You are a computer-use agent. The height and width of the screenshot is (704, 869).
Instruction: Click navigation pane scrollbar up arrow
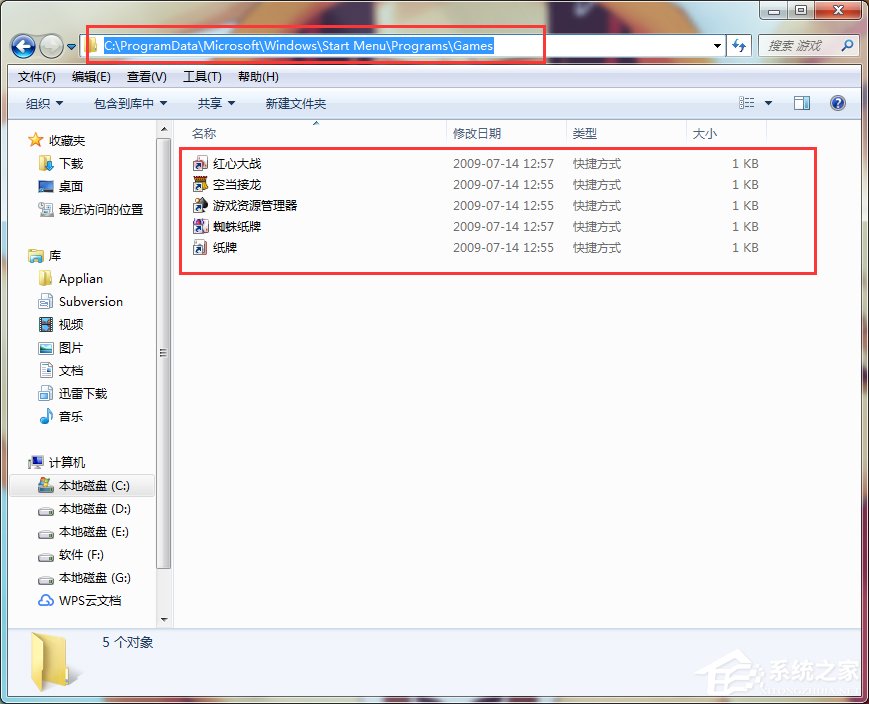click(164, 129)
